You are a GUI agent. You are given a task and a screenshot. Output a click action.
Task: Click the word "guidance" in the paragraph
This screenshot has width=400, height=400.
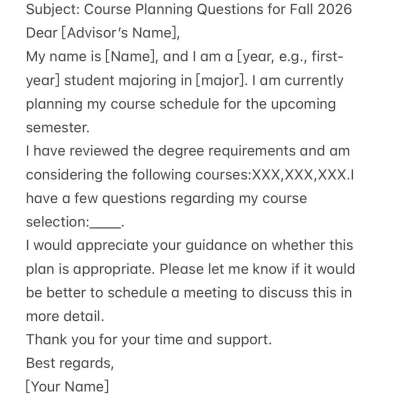[216, 246]
